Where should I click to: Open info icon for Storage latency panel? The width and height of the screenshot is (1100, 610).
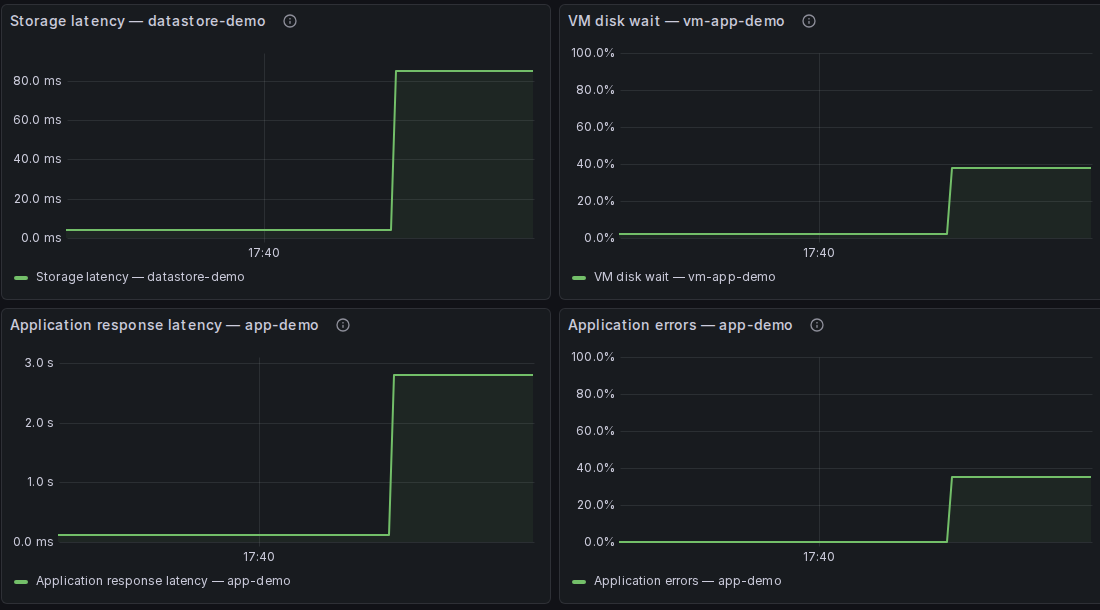(290, 21)
